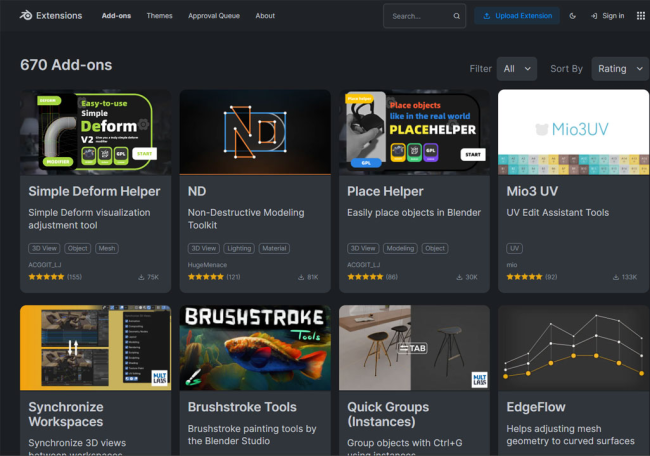
Task: Open the Brushstroke Tools title link
Action: pos(242,407)
